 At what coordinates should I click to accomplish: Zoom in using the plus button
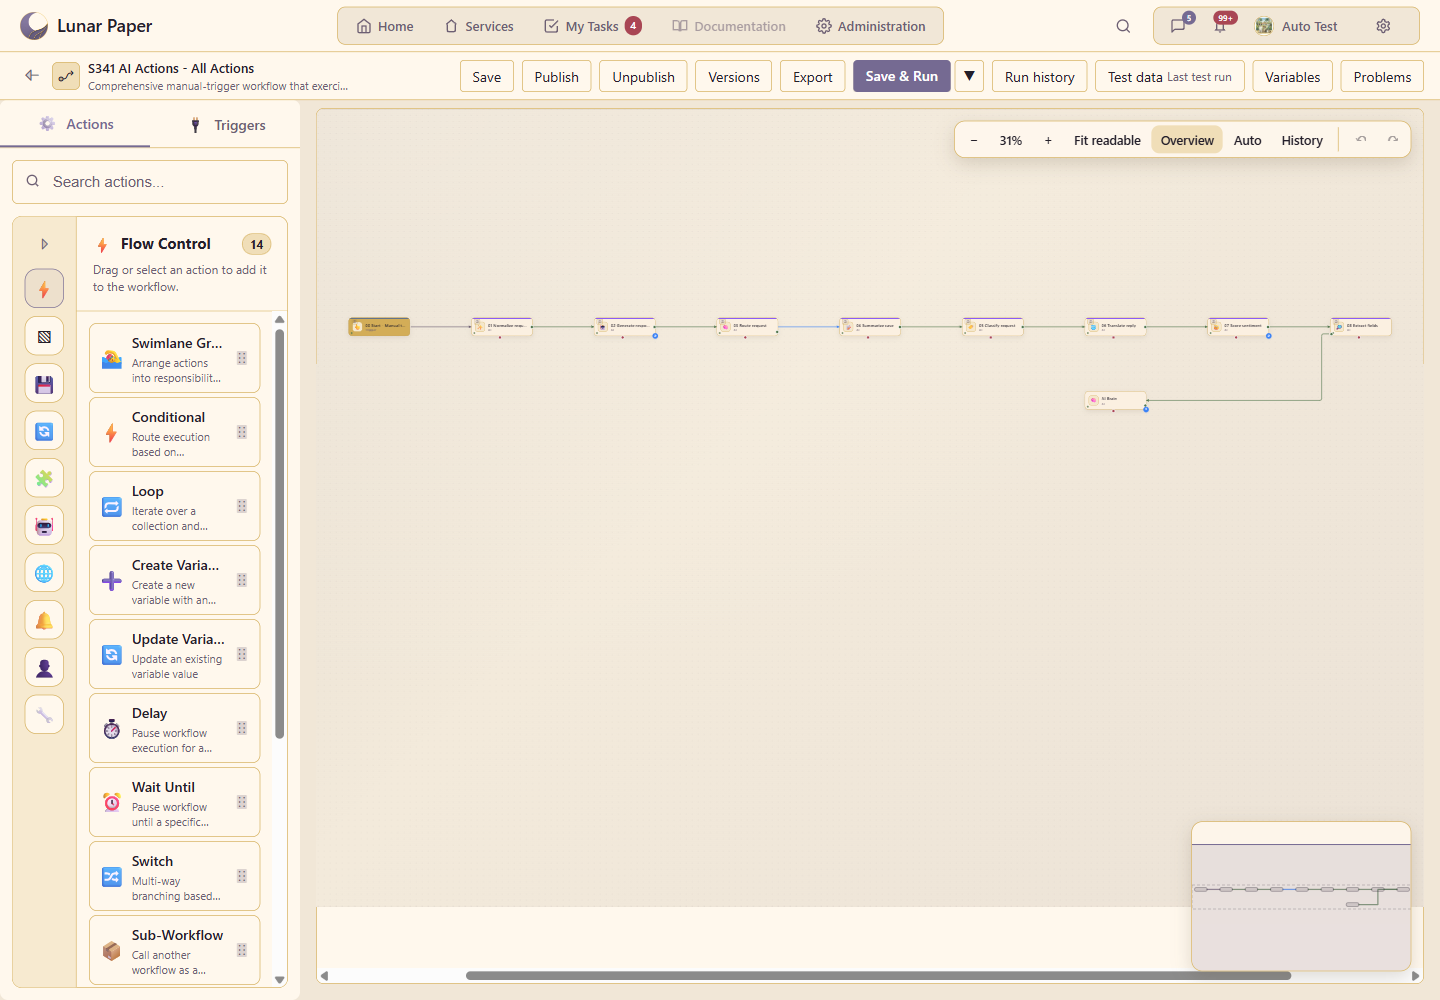point(1048,140)
